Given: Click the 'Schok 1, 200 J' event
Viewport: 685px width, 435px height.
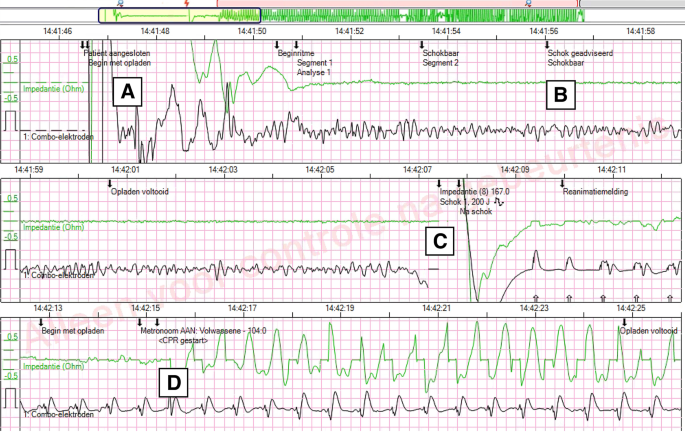Looking at the screenshot, I should tap(465, 202).
